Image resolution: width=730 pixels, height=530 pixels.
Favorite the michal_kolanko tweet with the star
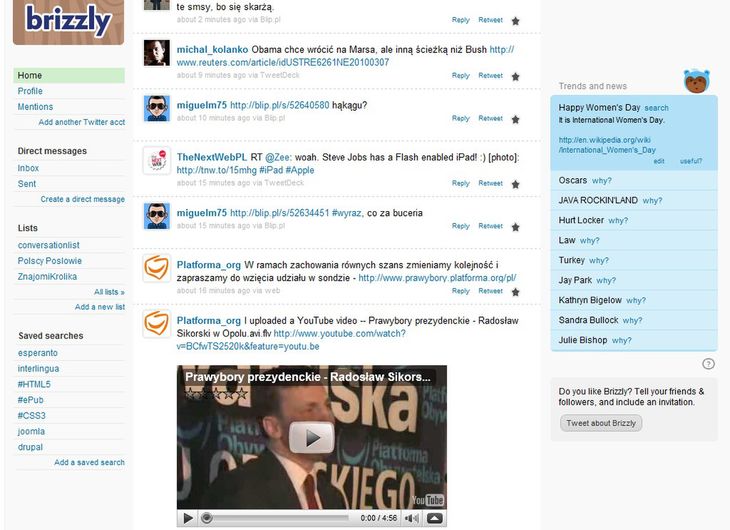point(515,76)
